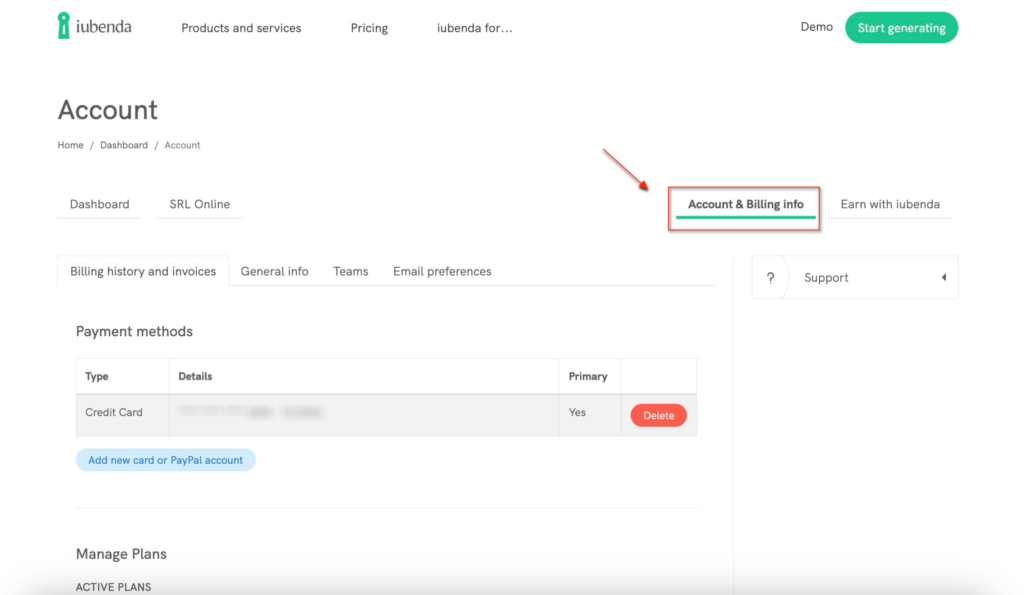Click the Support question mark icon
Viewport: 1024px width, 595px height.
pyautogui.click(x=770, y=278)
